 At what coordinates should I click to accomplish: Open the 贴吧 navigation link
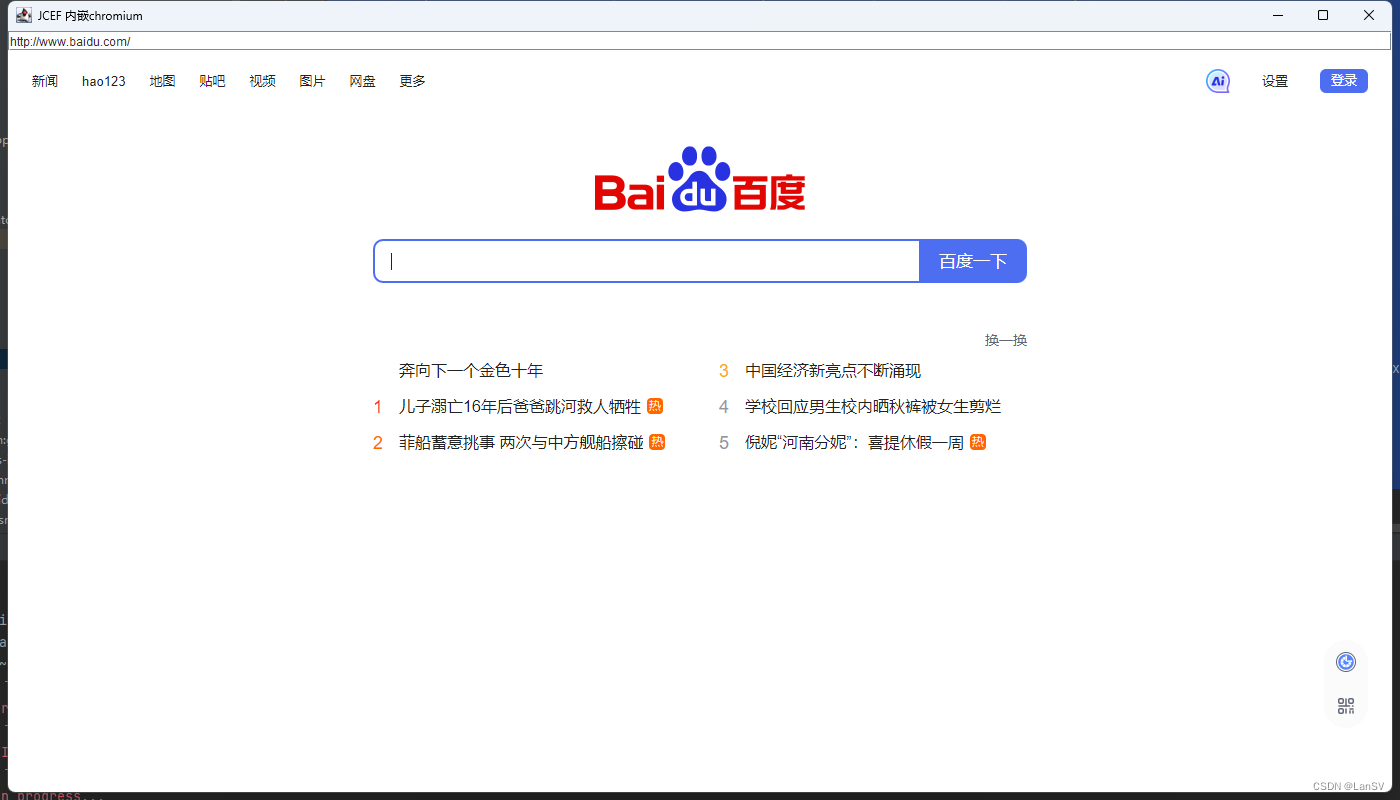pyautogui.click(x=212, y=81)
